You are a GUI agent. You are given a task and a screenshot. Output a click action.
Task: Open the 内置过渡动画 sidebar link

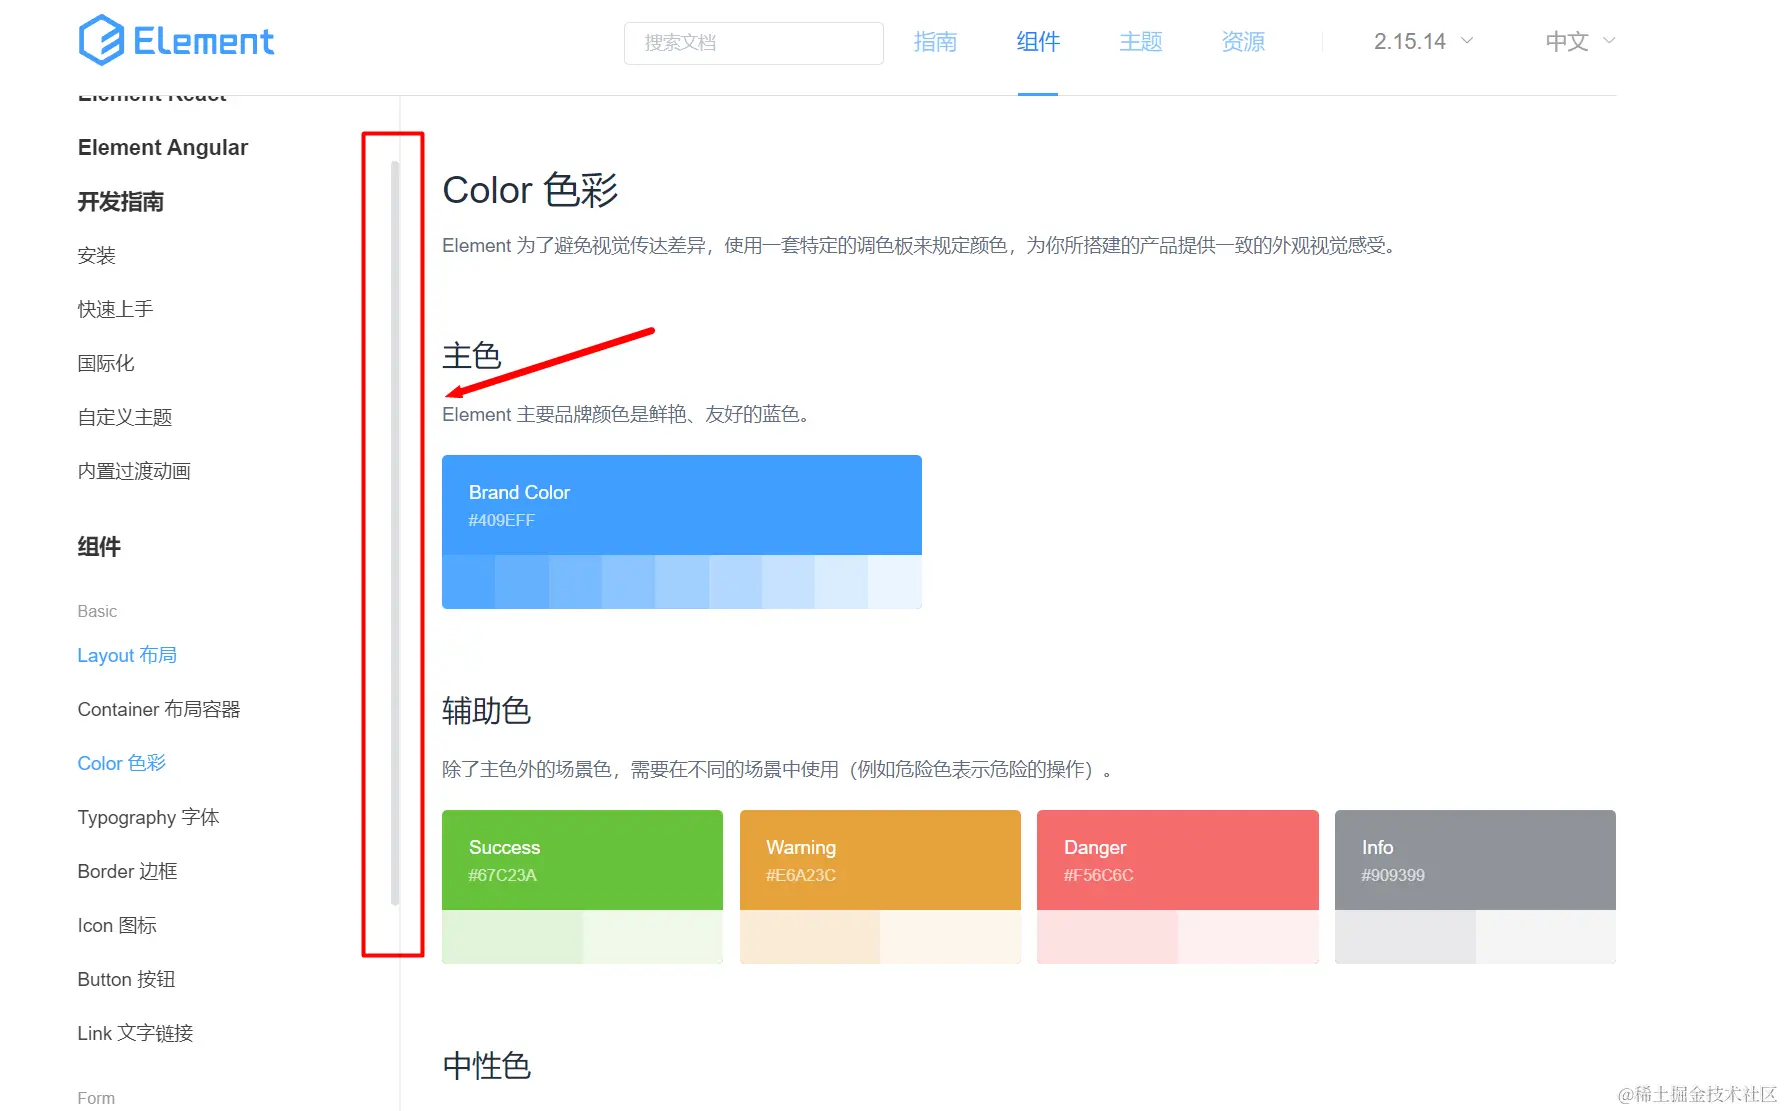point(134,471)
